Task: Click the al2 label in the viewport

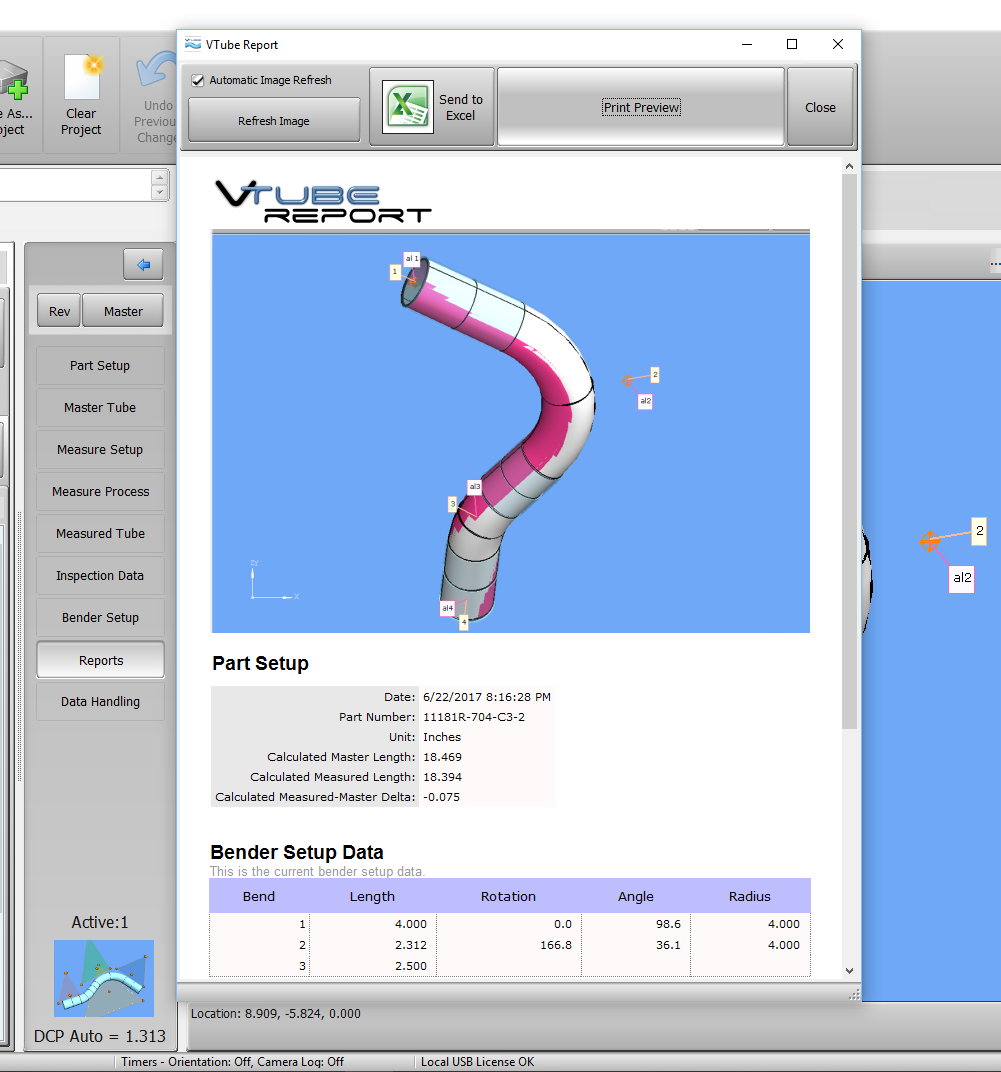Action: click(x=961, y=578)
